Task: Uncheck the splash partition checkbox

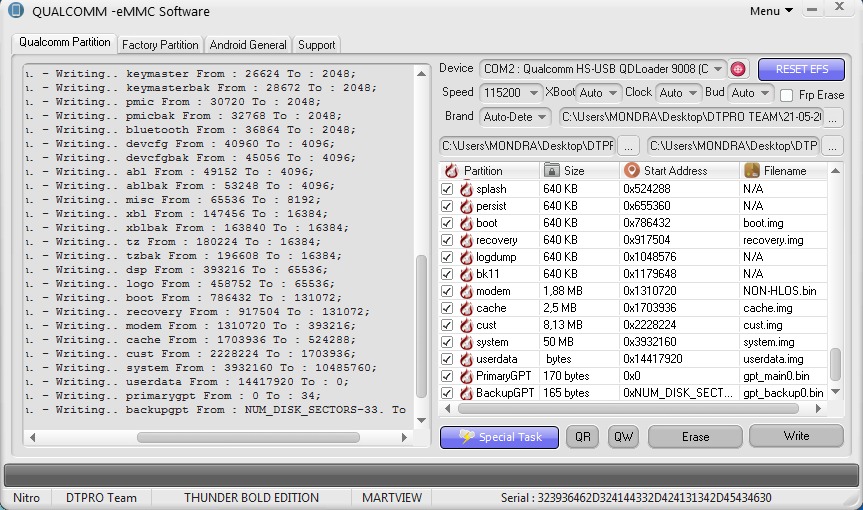Action: pyautogui.click(x=447, y=189)
